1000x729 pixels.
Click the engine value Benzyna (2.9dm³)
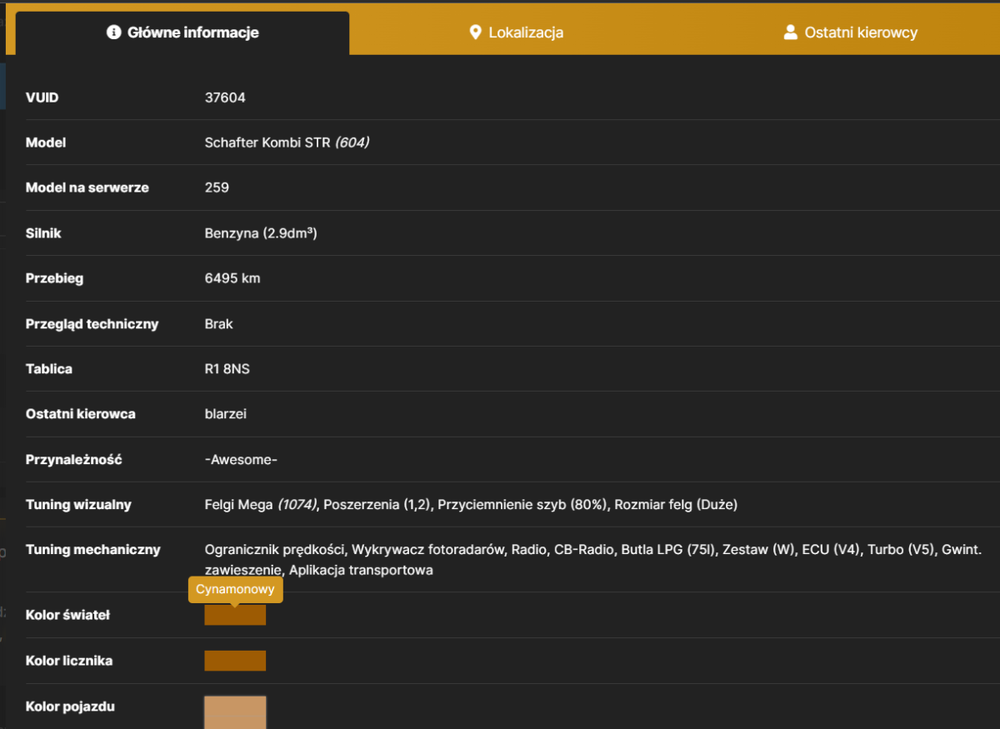point(261,233)
